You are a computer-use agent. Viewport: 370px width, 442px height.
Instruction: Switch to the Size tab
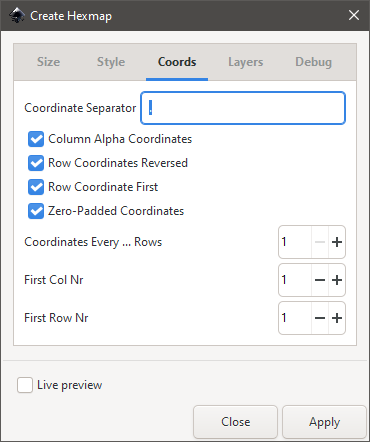(x=49, y=62)
